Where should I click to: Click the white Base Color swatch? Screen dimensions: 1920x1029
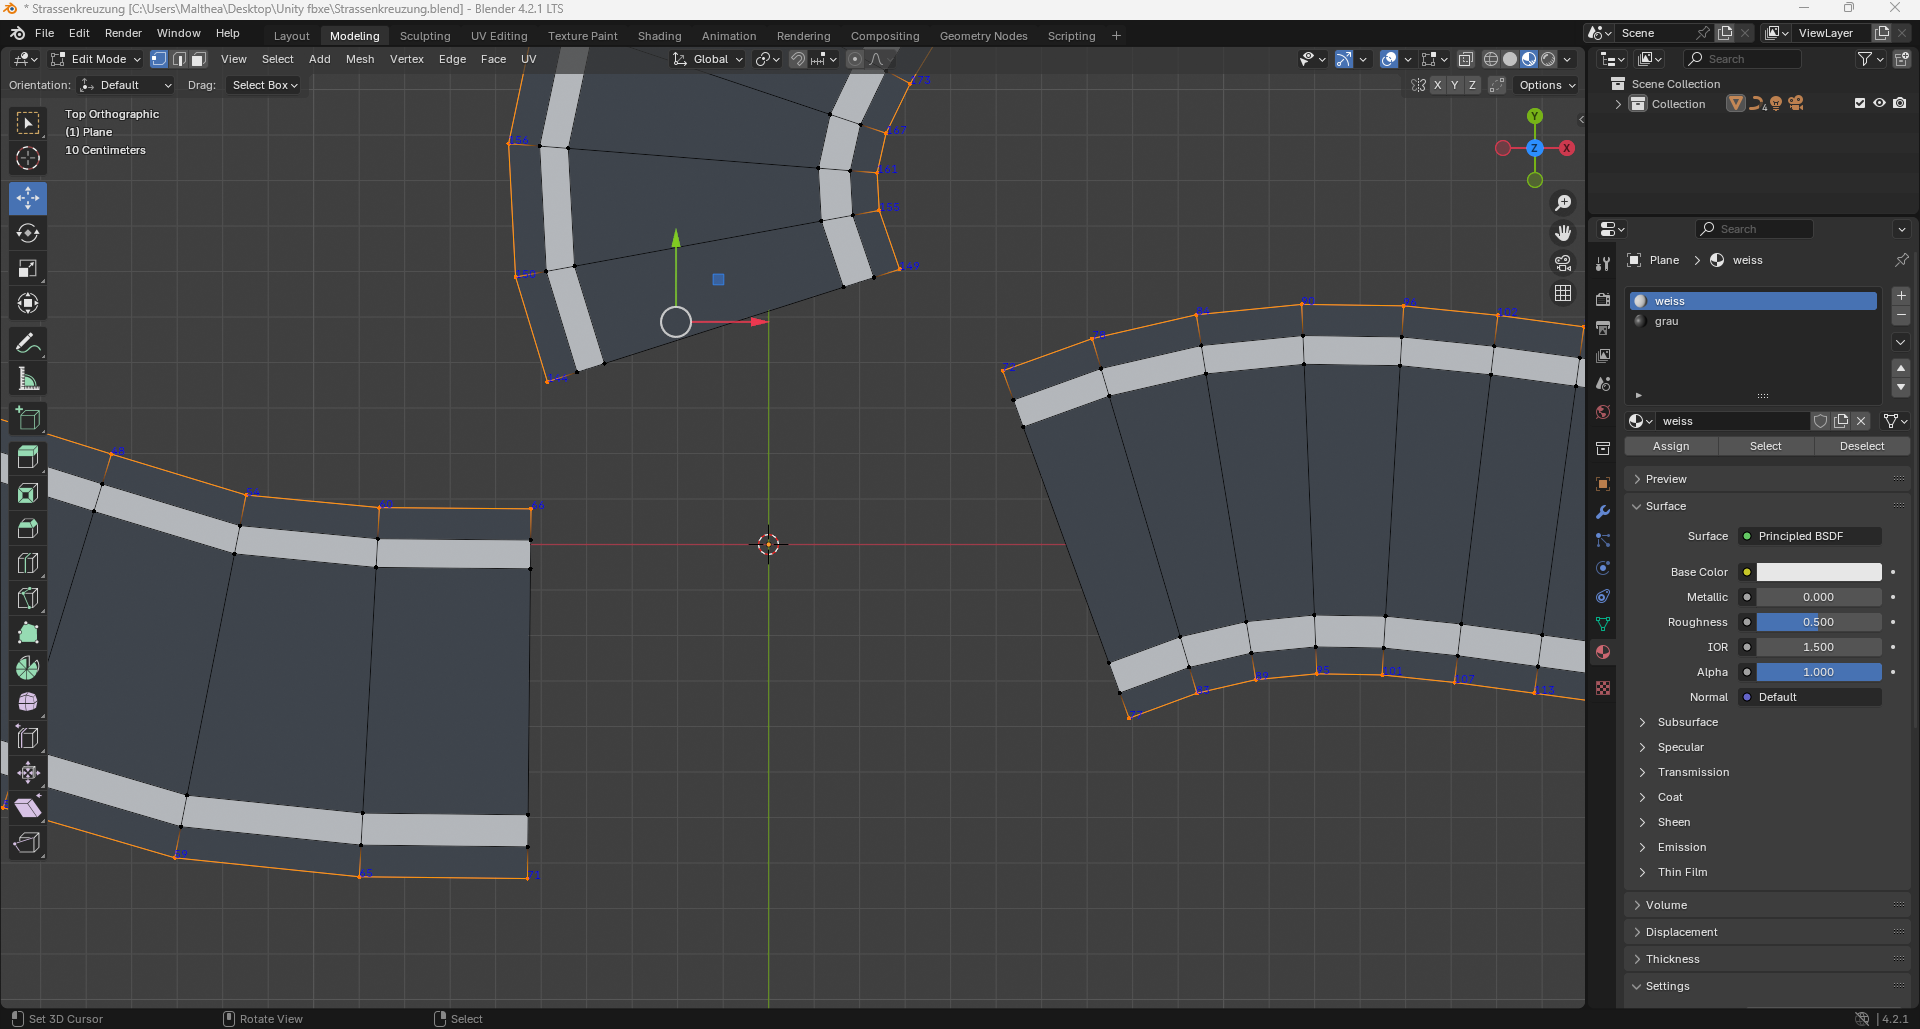[1818, 572]
